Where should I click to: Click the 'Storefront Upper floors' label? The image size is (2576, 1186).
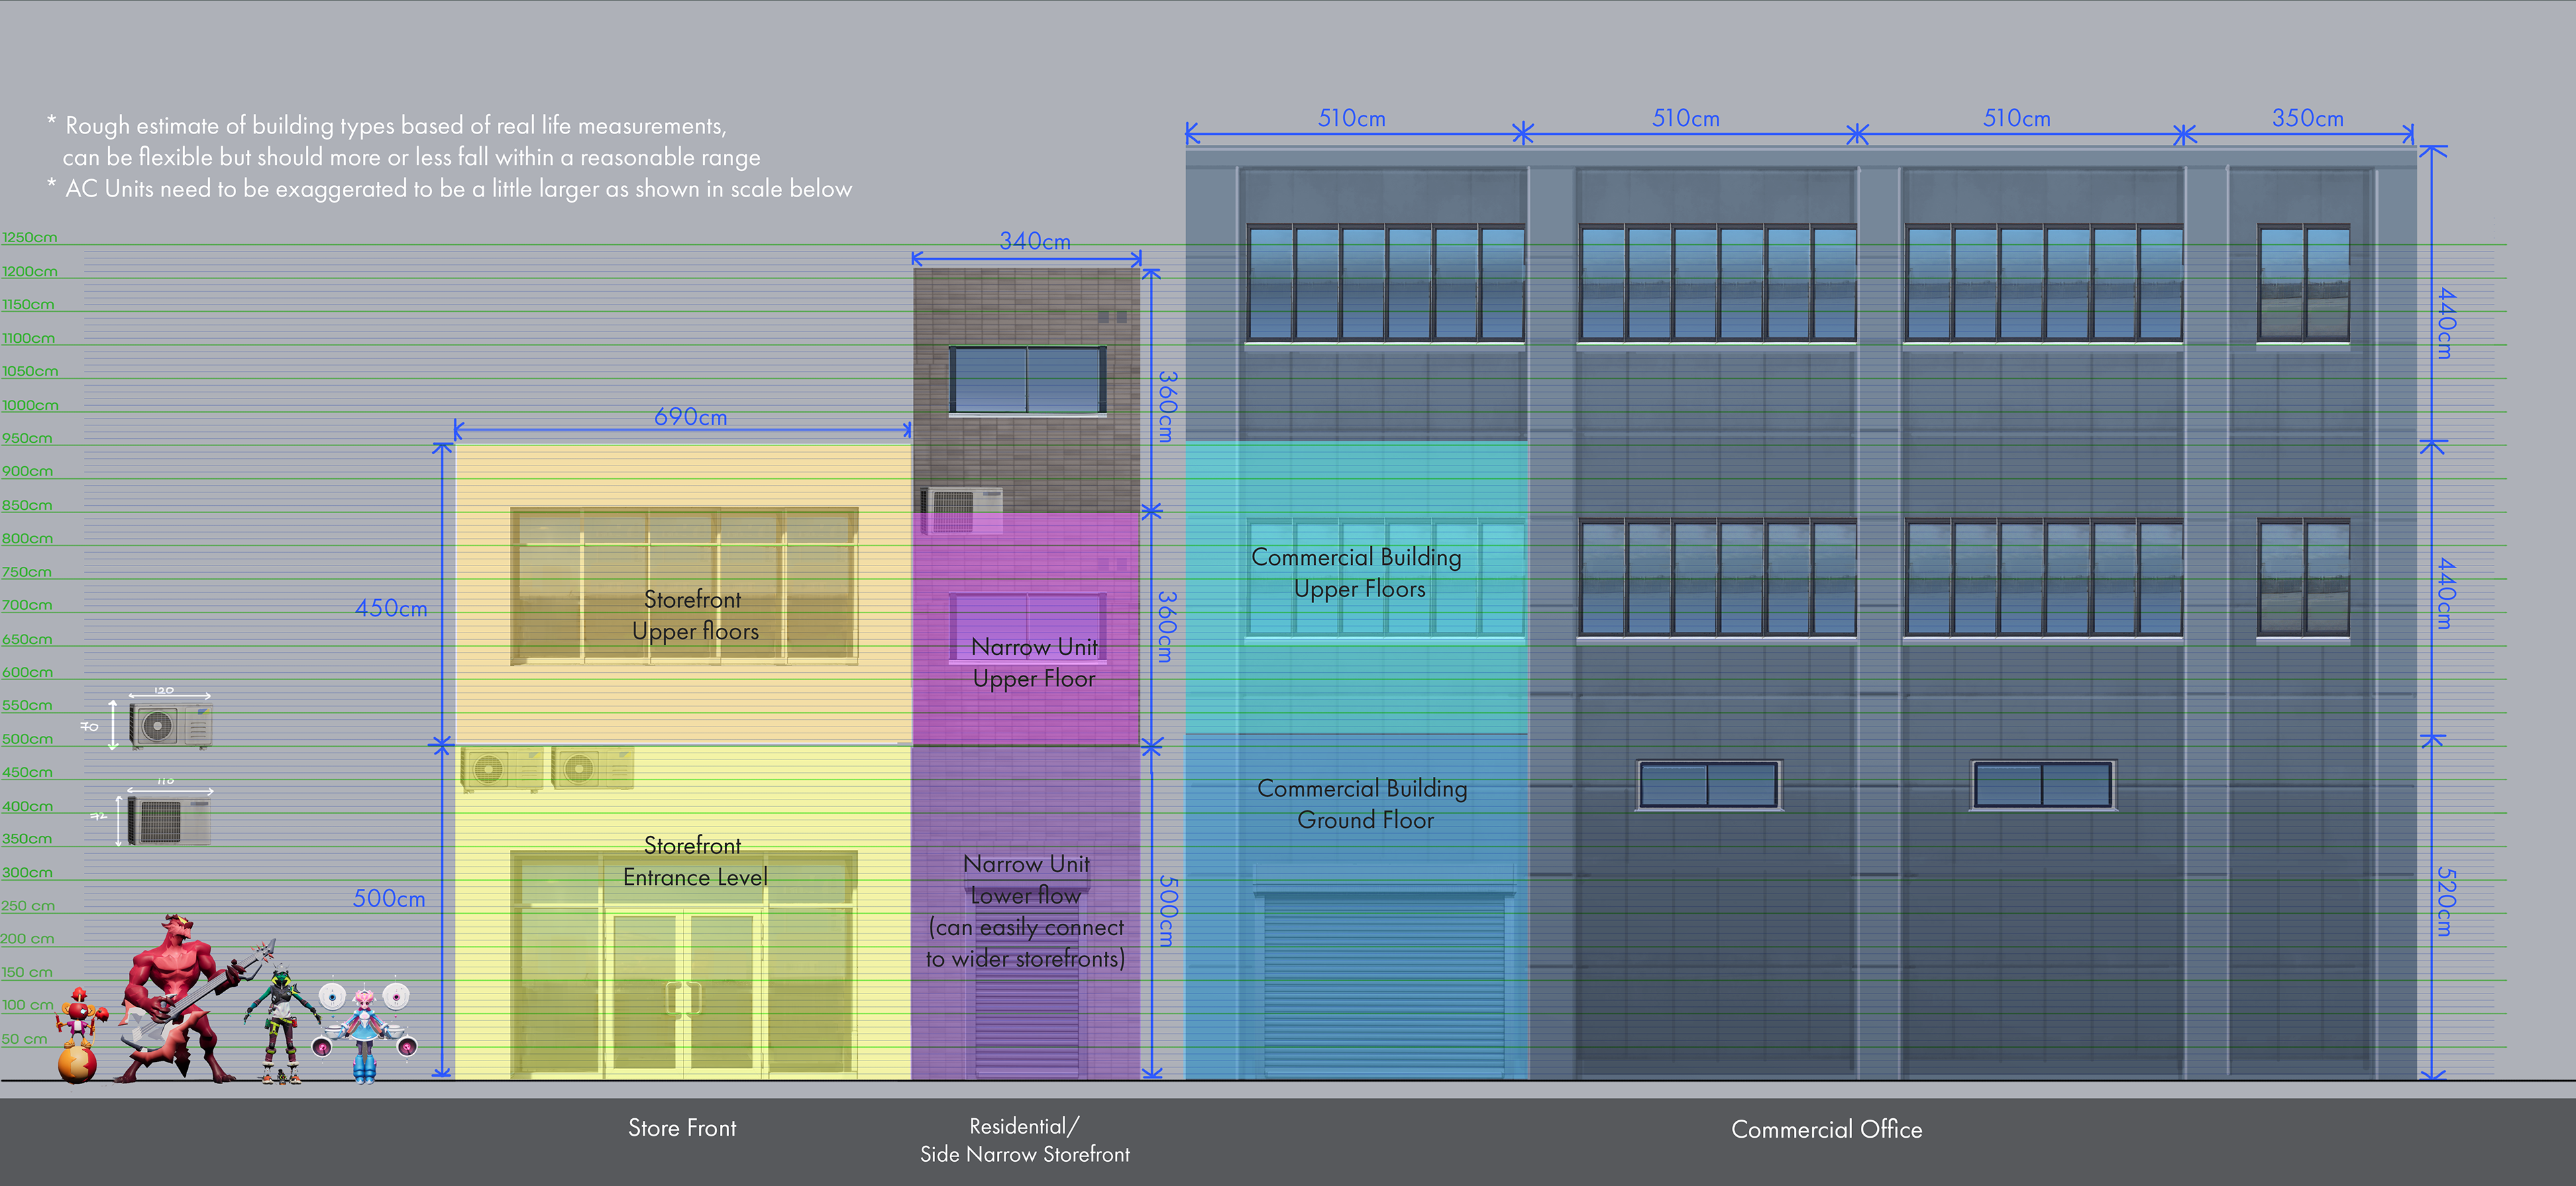(x=694, y=615)
